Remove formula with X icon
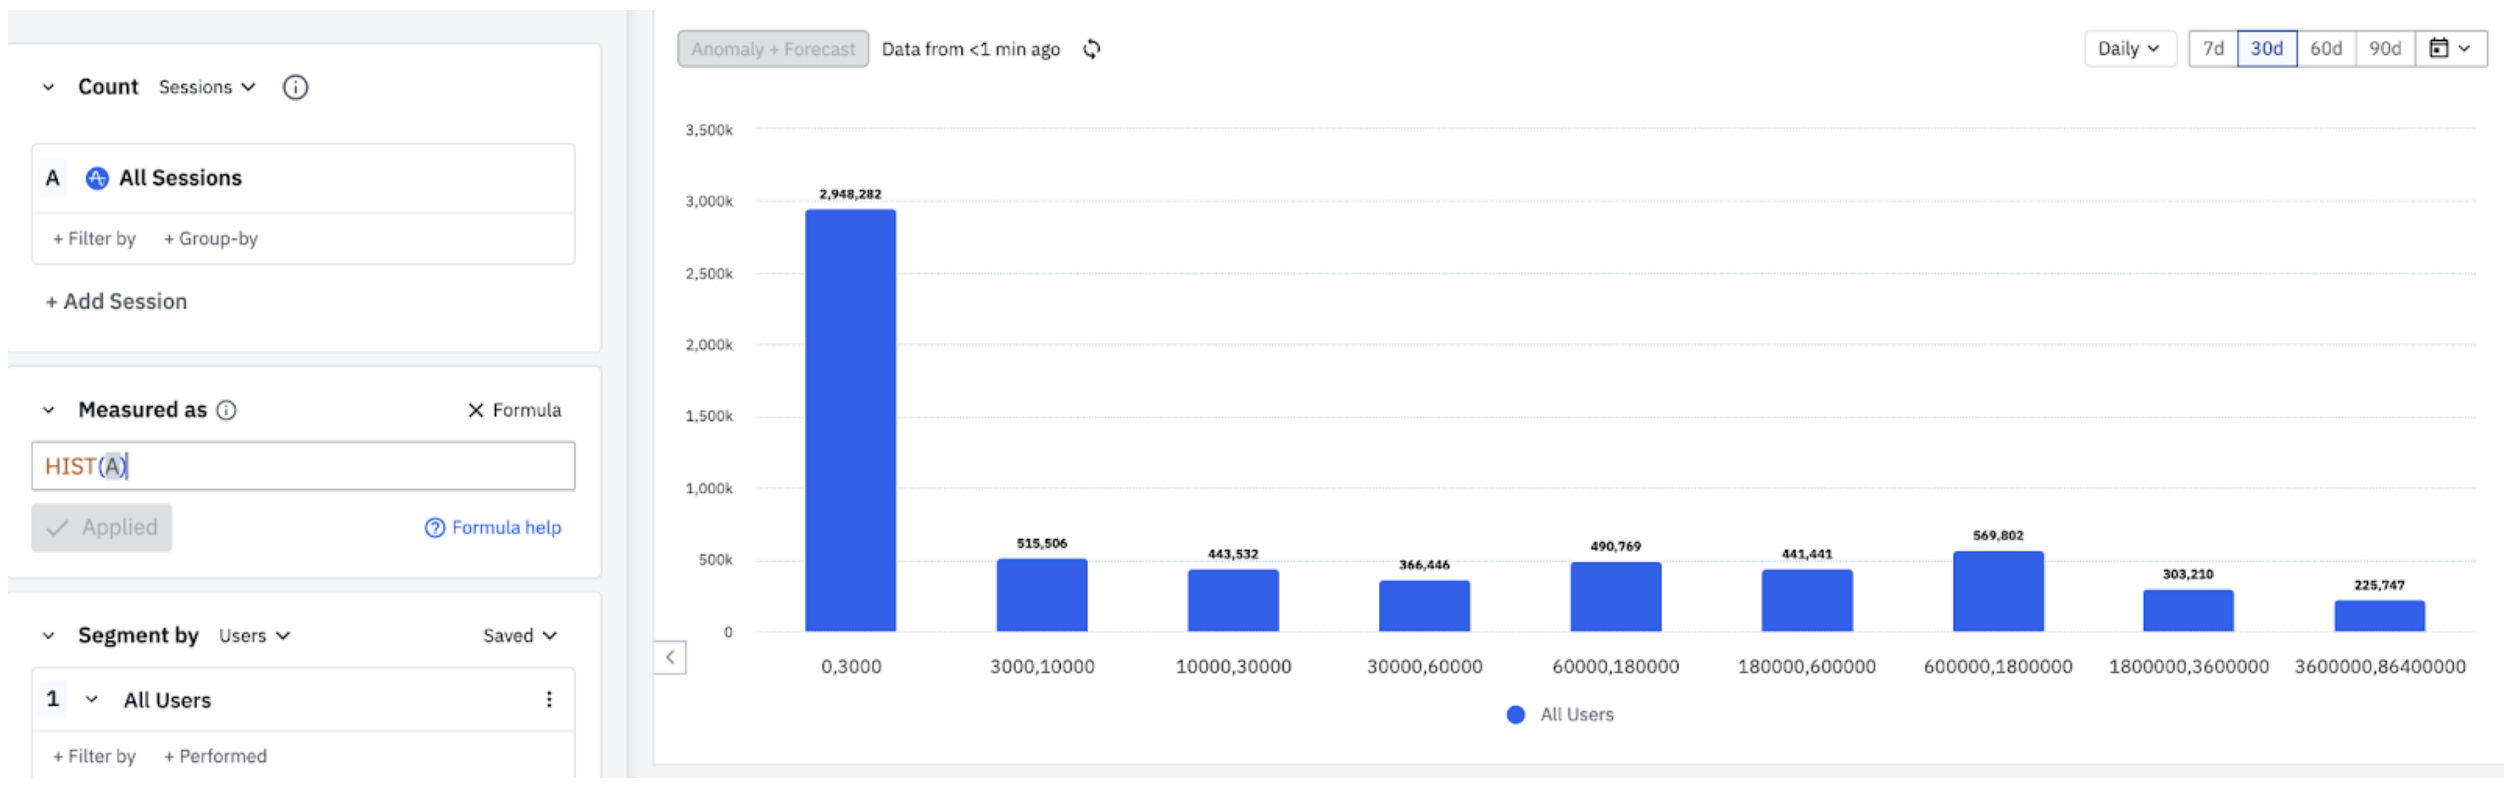The image size is (2514, 790). point(476,410)
